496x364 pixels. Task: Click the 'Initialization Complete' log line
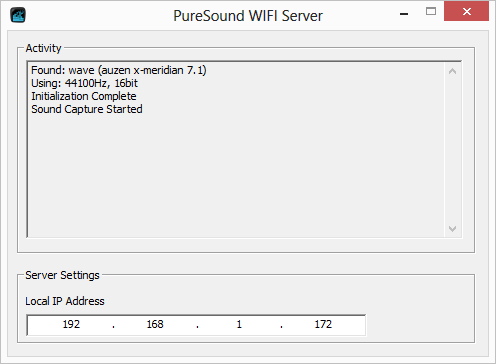tap(84, 96)
